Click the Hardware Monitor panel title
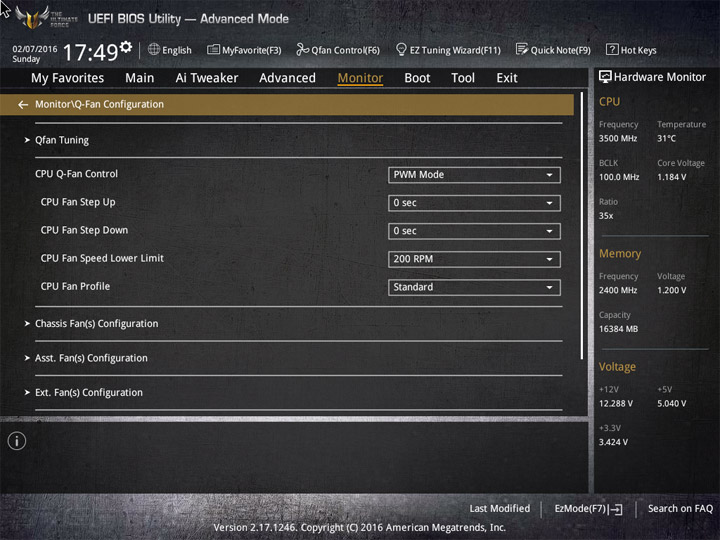Viewport: 720px width, 540px height. click(x=659, y=77)
